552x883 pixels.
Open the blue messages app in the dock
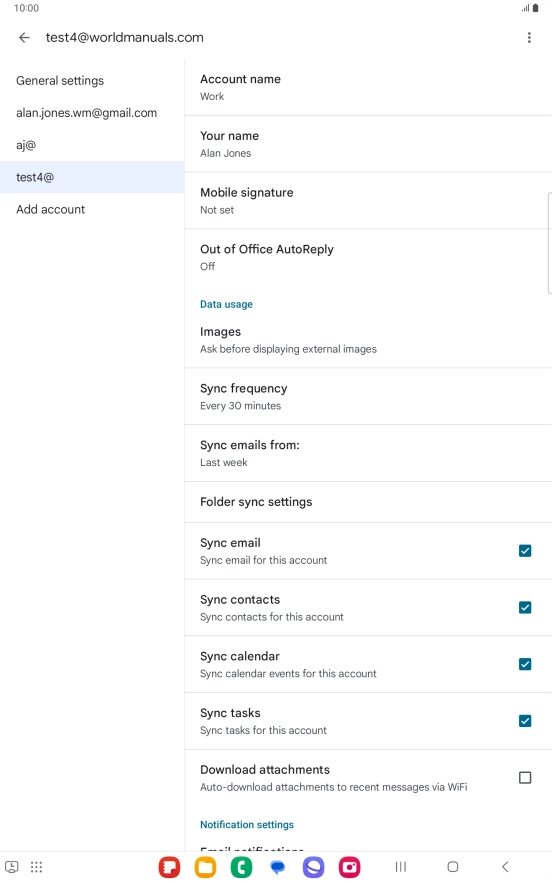278,867
